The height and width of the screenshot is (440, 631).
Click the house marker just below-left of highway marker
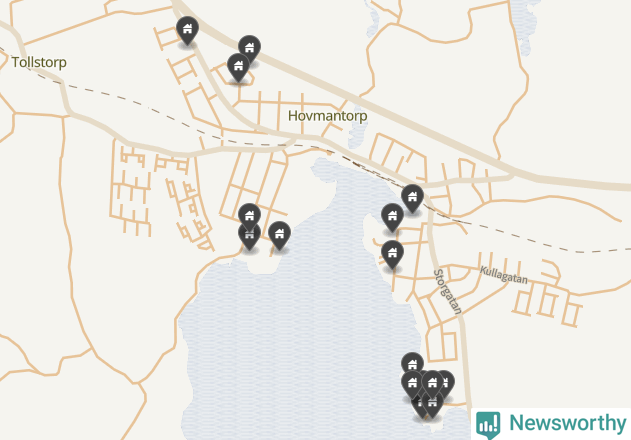click(x=238, y=67)
